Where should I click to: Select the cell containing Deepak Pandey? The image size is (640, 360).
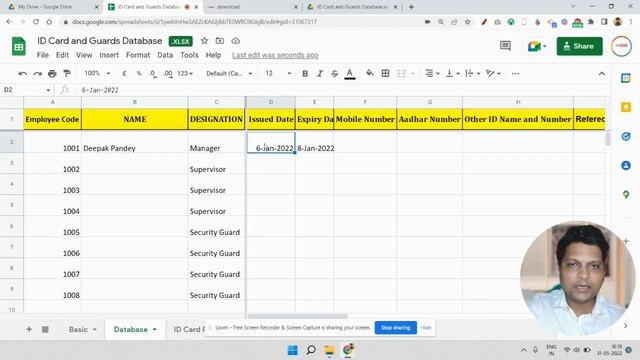[x=135, y=142]
